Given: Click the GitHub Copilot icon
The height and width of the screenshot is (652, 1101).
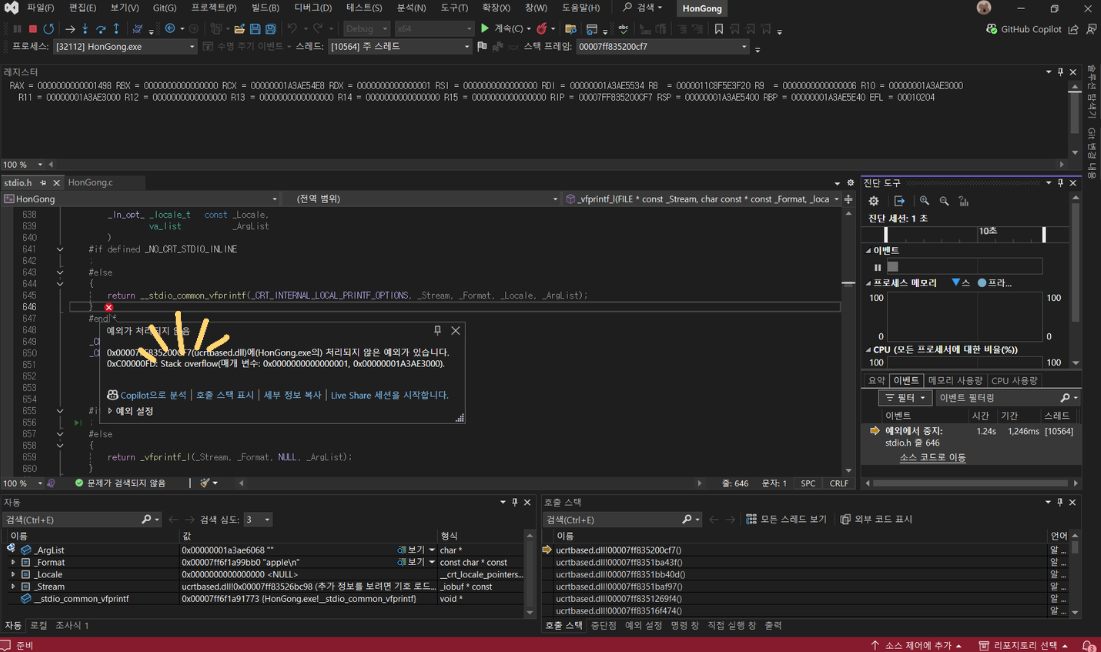Looking at the screenshot, I should point(991,29).
